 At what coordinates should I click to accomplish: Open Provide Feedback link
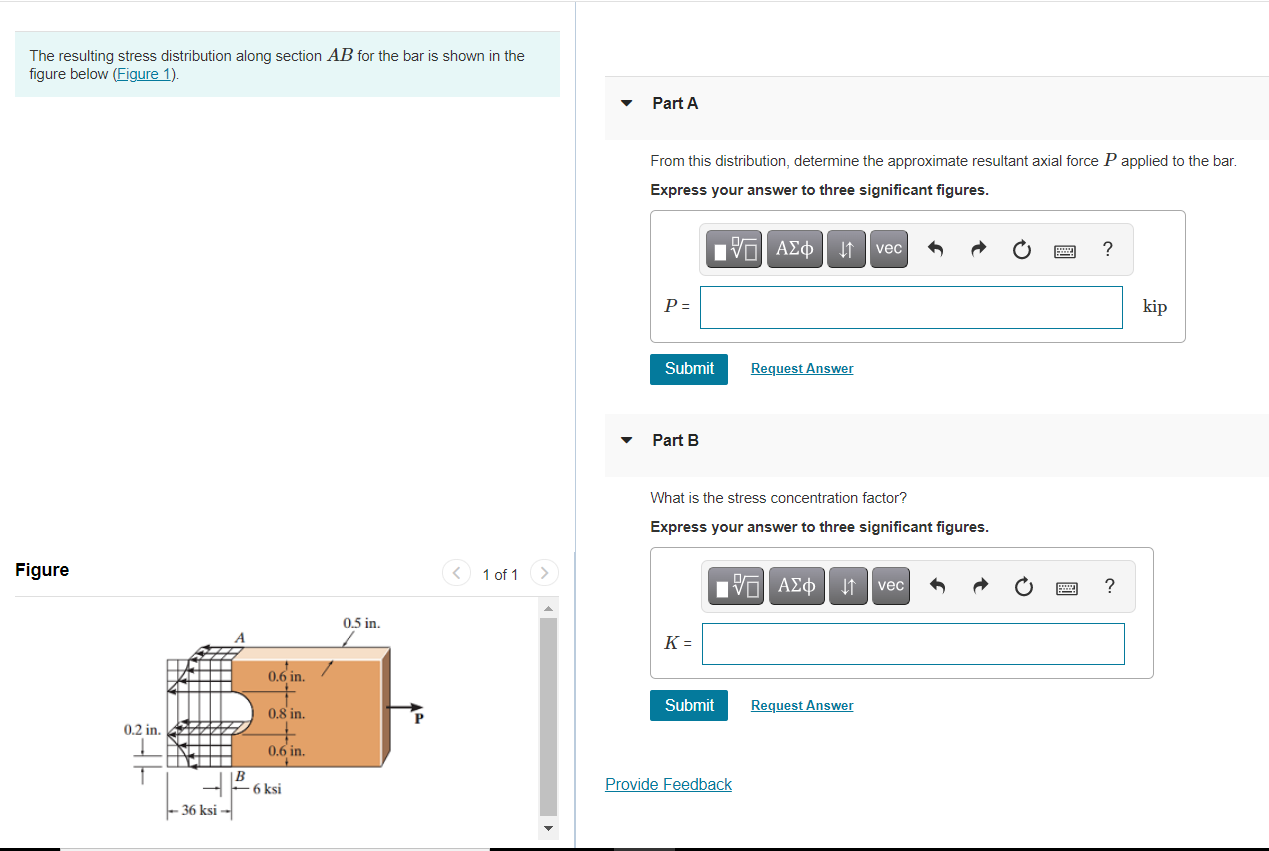668,785
